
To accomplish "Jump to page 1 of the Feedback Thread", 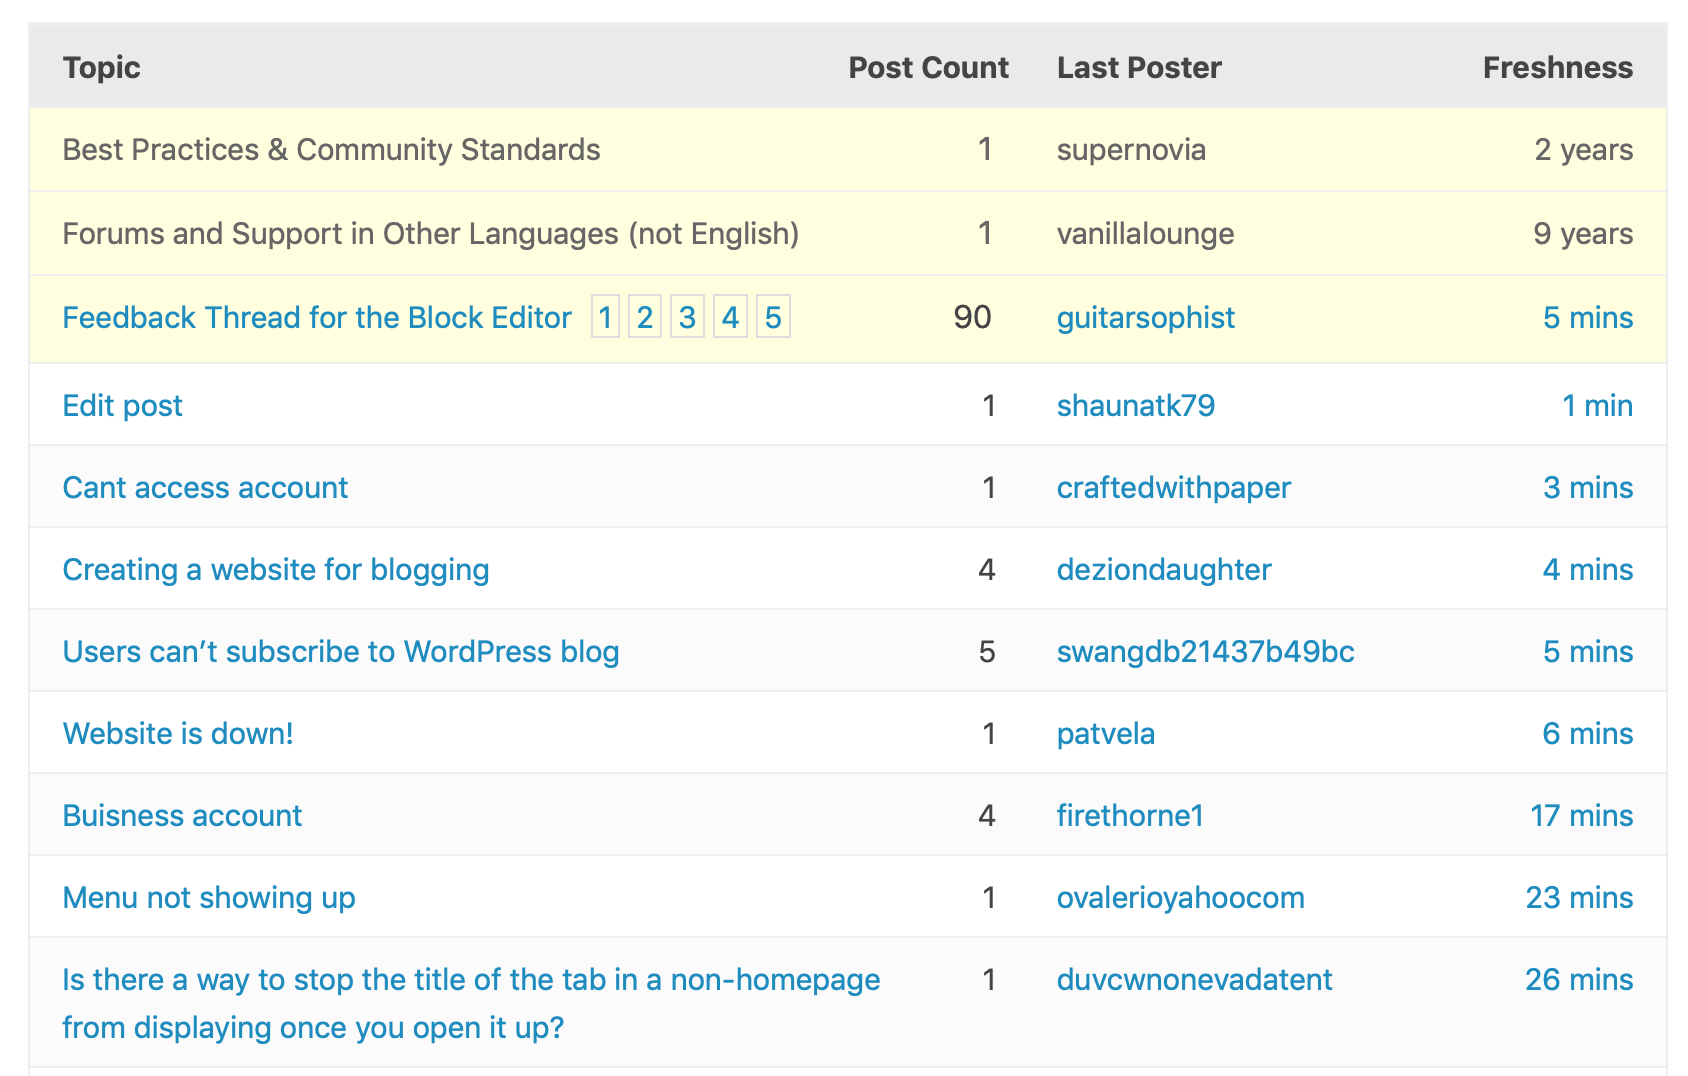I will tap(605, 317).
